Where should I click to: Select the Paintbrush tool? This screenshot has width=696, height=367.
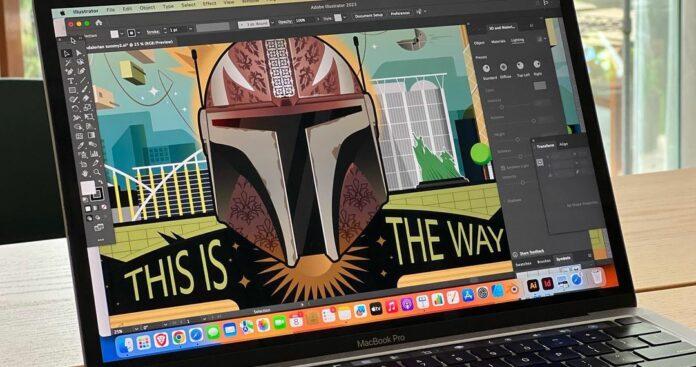[x=85, y=89]
